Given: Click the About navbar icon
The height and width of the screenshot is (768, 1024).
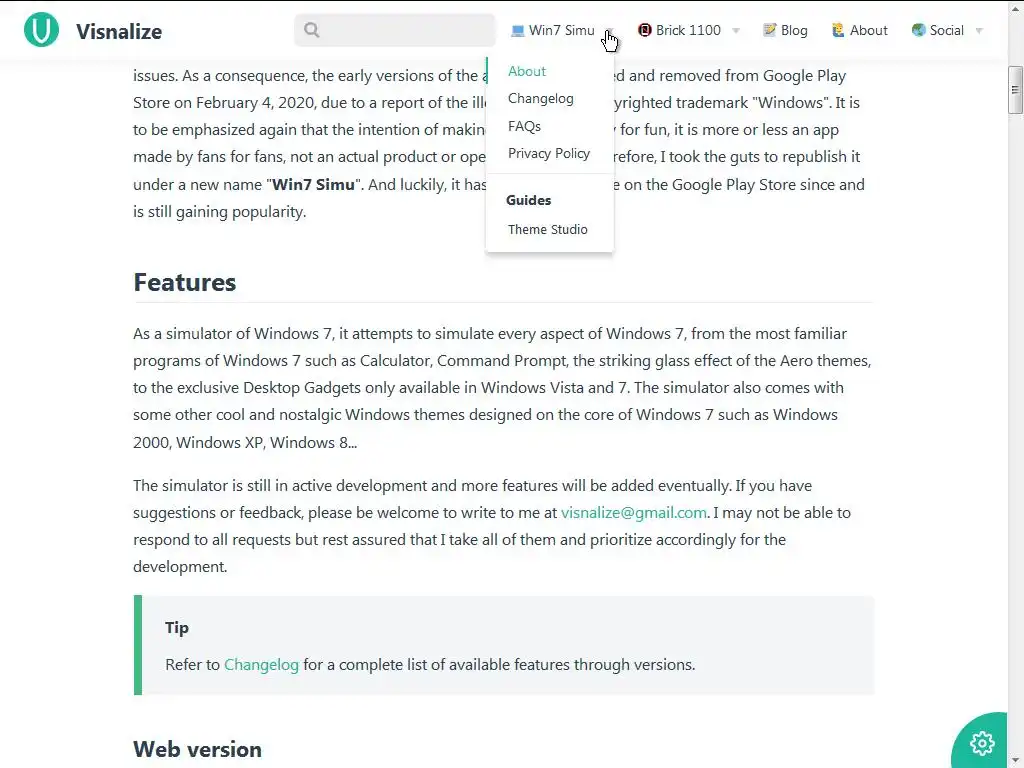Looking at the screenshot, I should 838,30.
